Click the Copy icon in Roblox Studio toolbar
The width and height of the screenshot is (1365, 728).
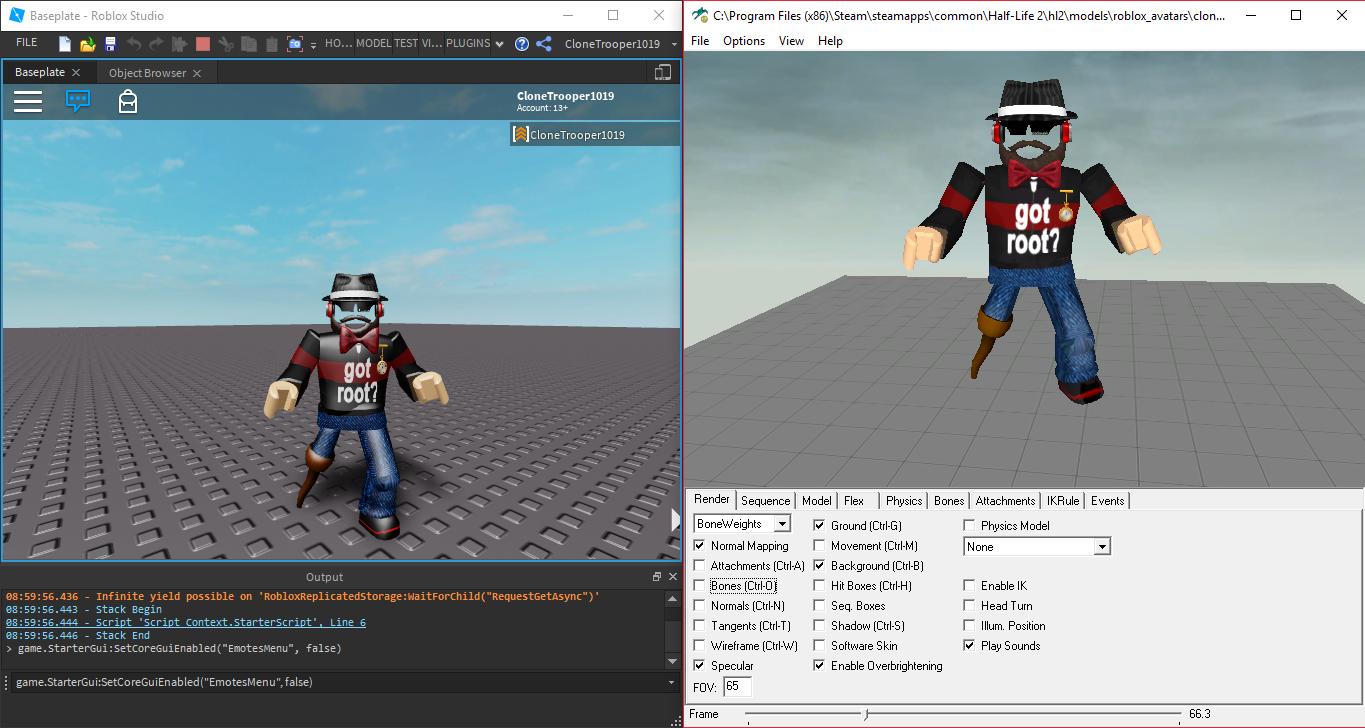[249, 44]
